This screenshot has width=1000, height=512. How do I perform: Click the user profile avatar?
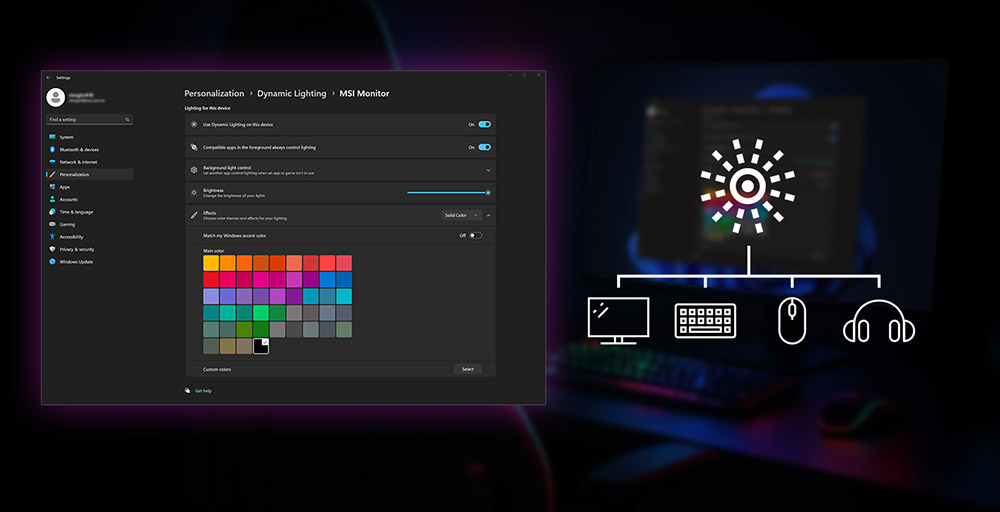pos(55,97)
